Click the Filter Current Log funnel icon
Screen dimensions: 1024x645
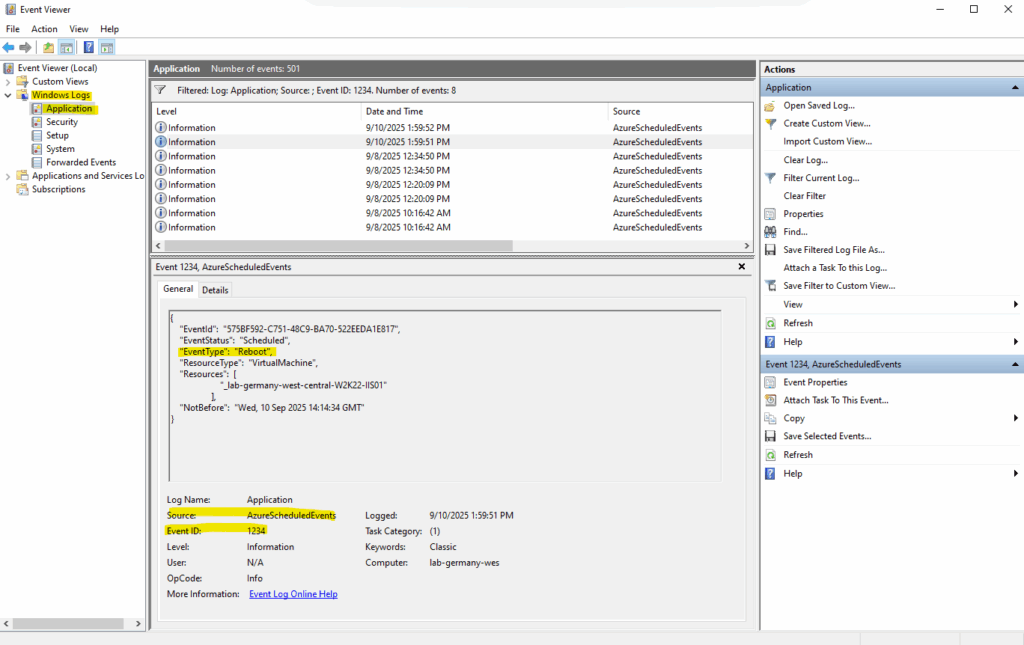[771, 178]
